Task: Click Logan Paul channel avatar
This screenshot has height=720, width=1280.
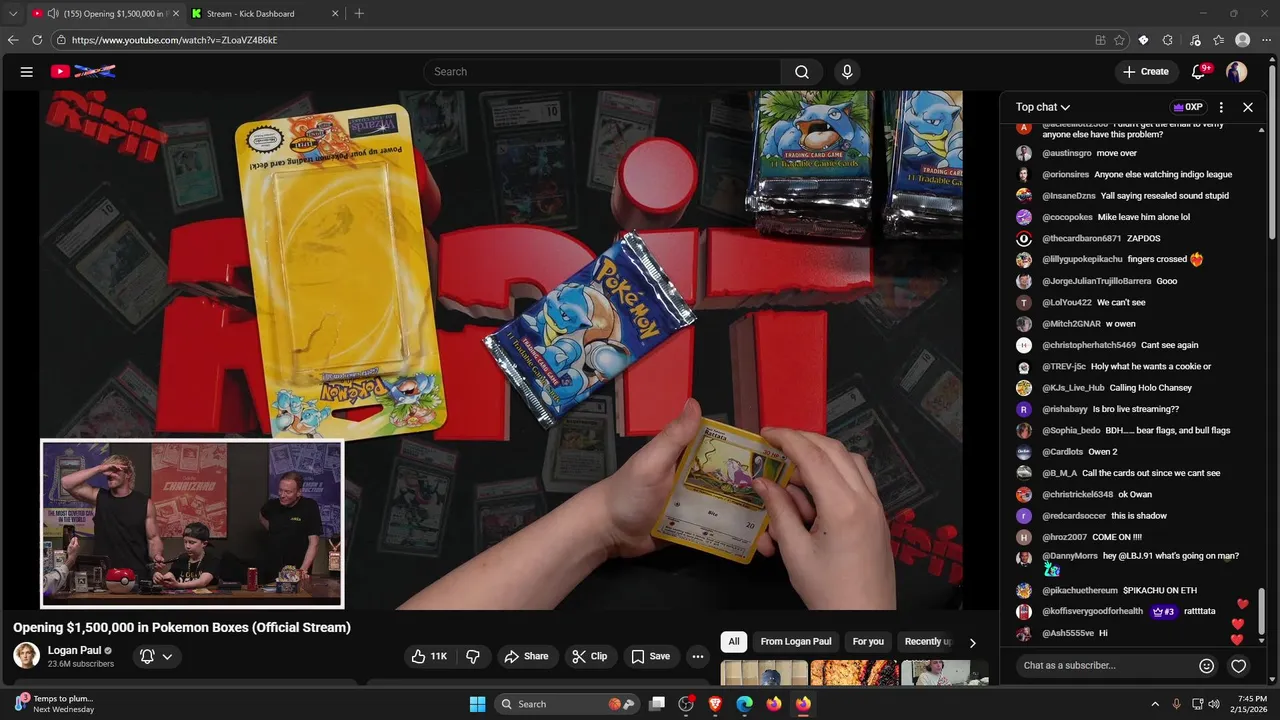Action: pos(26,656)
